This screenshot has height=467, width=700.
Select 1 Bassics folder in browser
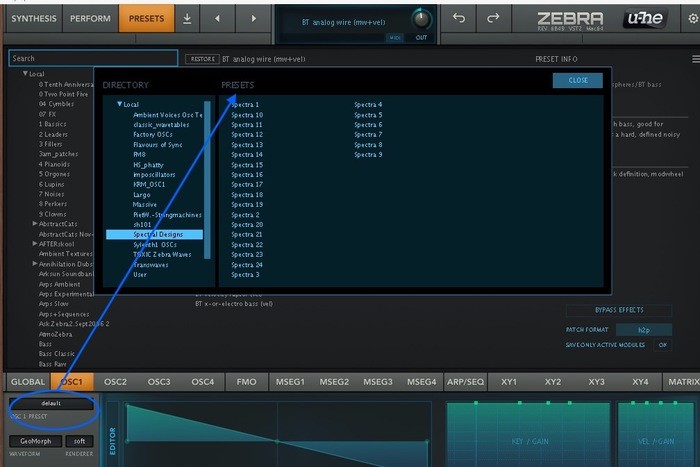pyautogui.click(x=52, y=124)
